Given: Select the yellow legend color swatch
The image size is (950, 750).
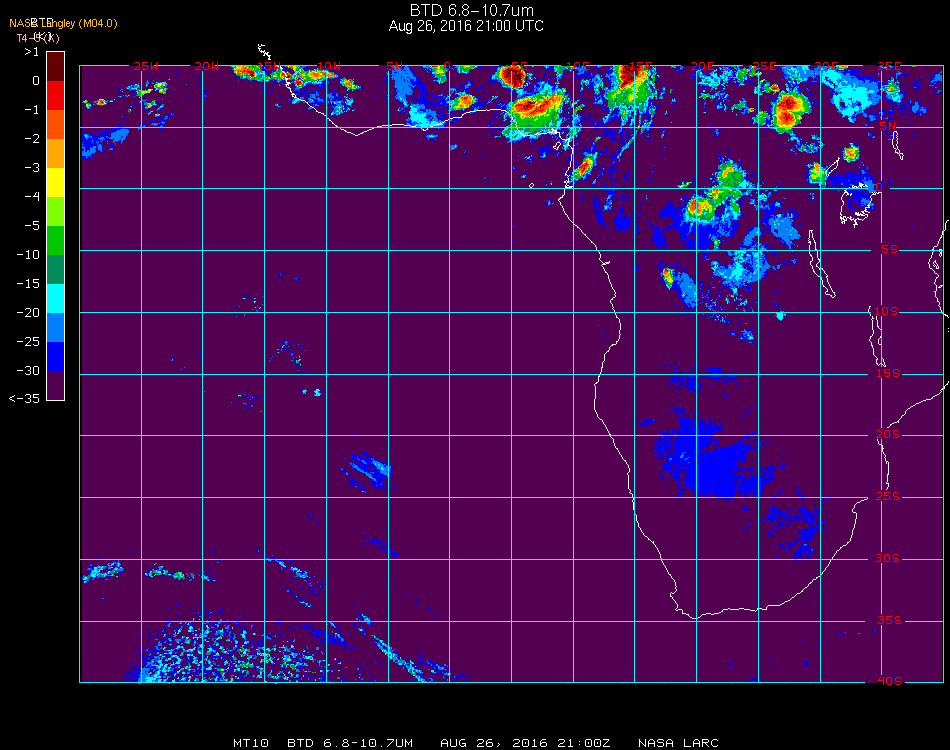Looking at the screenshot, I should pos(56,183).
